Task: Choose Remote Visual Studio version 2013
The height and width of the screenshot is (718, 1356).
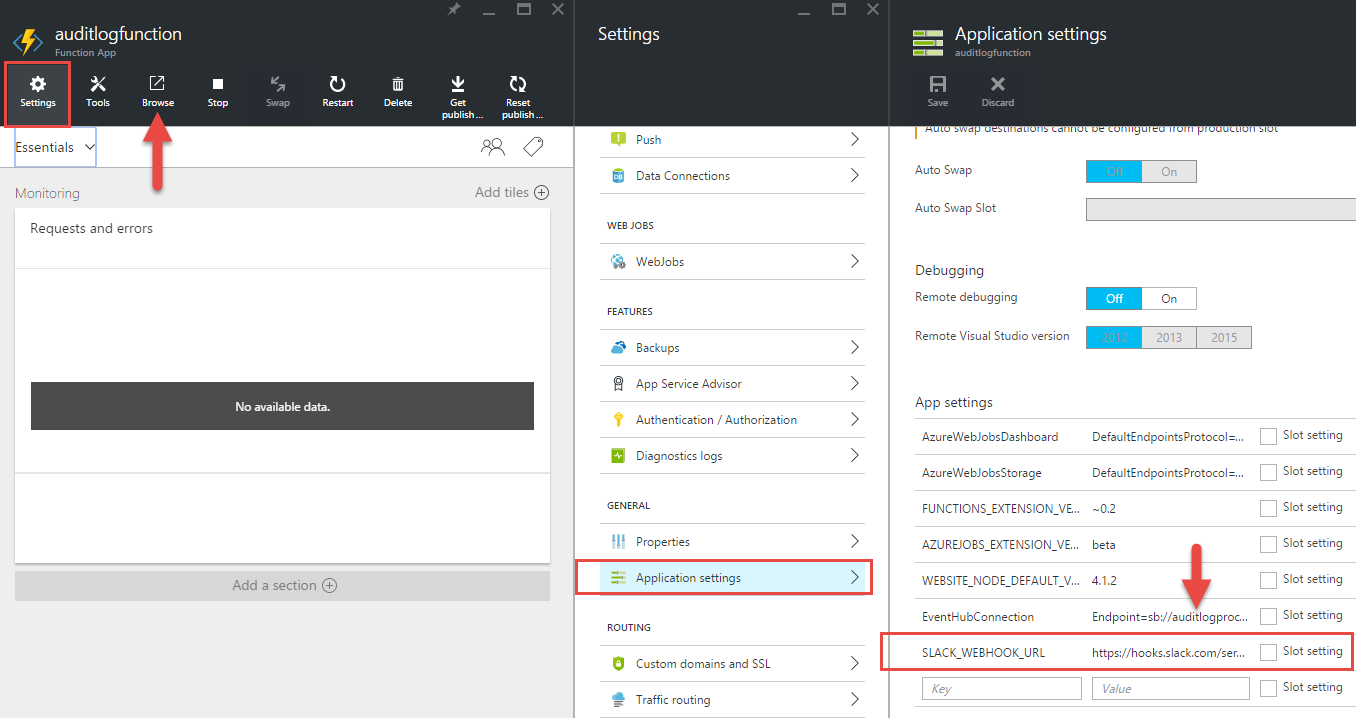Action: pos(1169,338)
